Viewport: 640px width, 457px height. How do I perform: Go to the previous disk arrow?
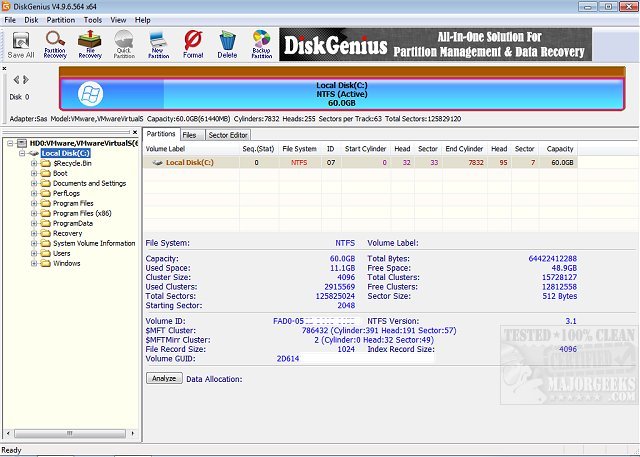tap(14, 79)
